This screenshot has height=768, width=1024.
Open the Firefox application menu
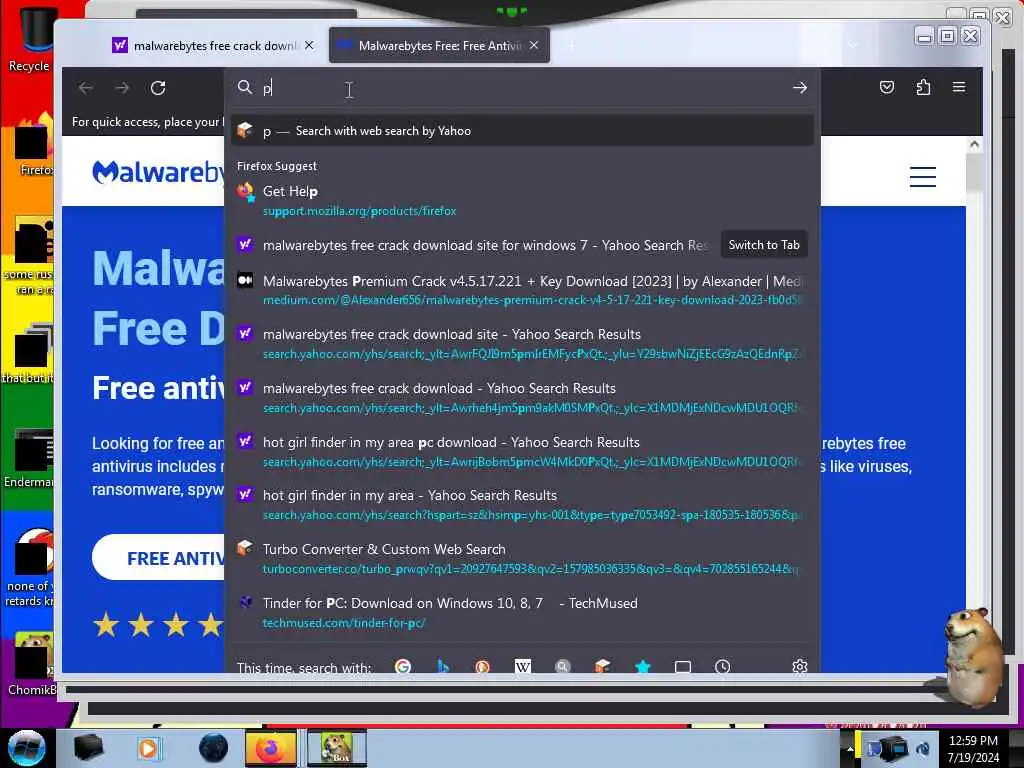click(959, 87)
